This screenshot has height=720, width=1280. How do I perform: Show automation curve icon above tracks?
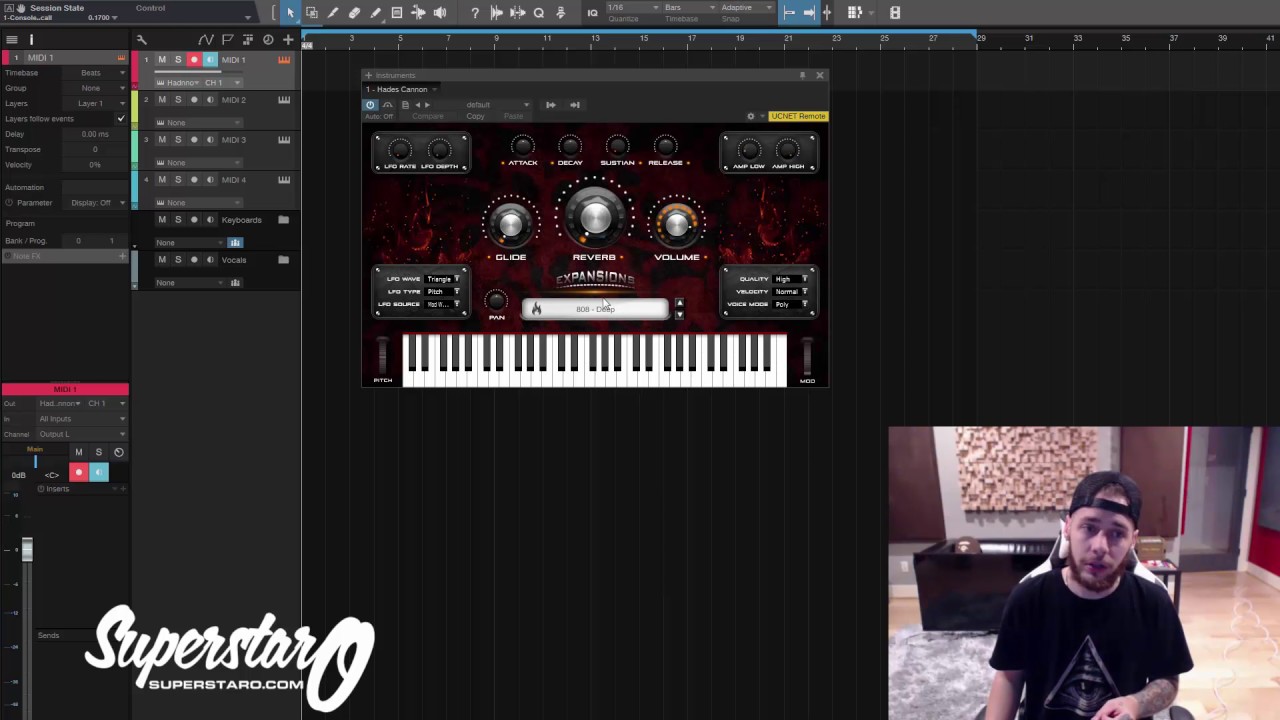pyautogui.click(x=206, y=40)
